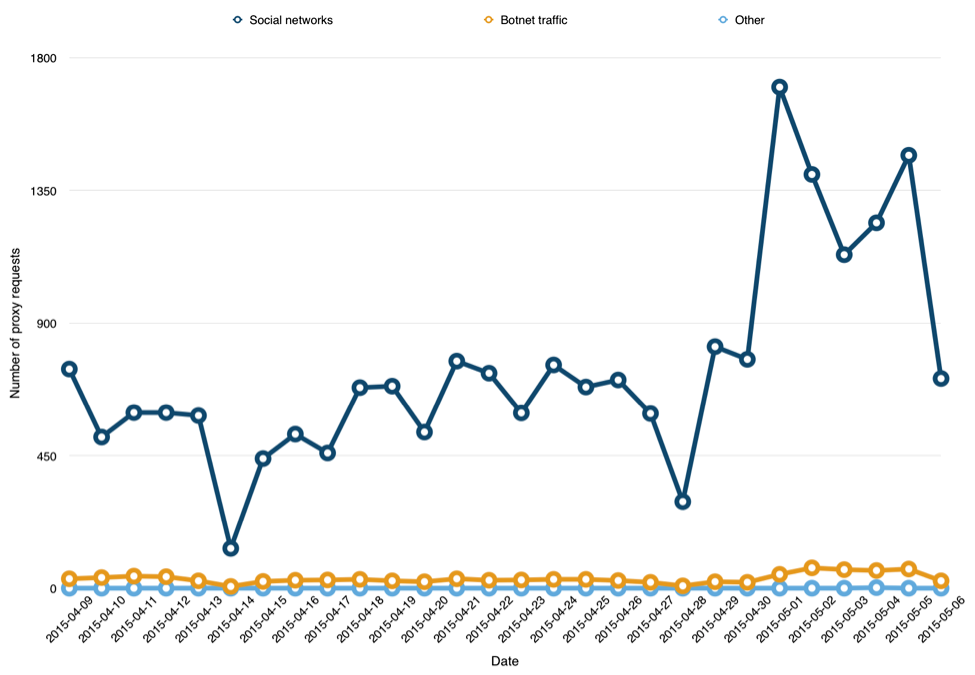Toggle the Other series legend entry
This screenshot has height=675, width=975.
click(741, 20)
